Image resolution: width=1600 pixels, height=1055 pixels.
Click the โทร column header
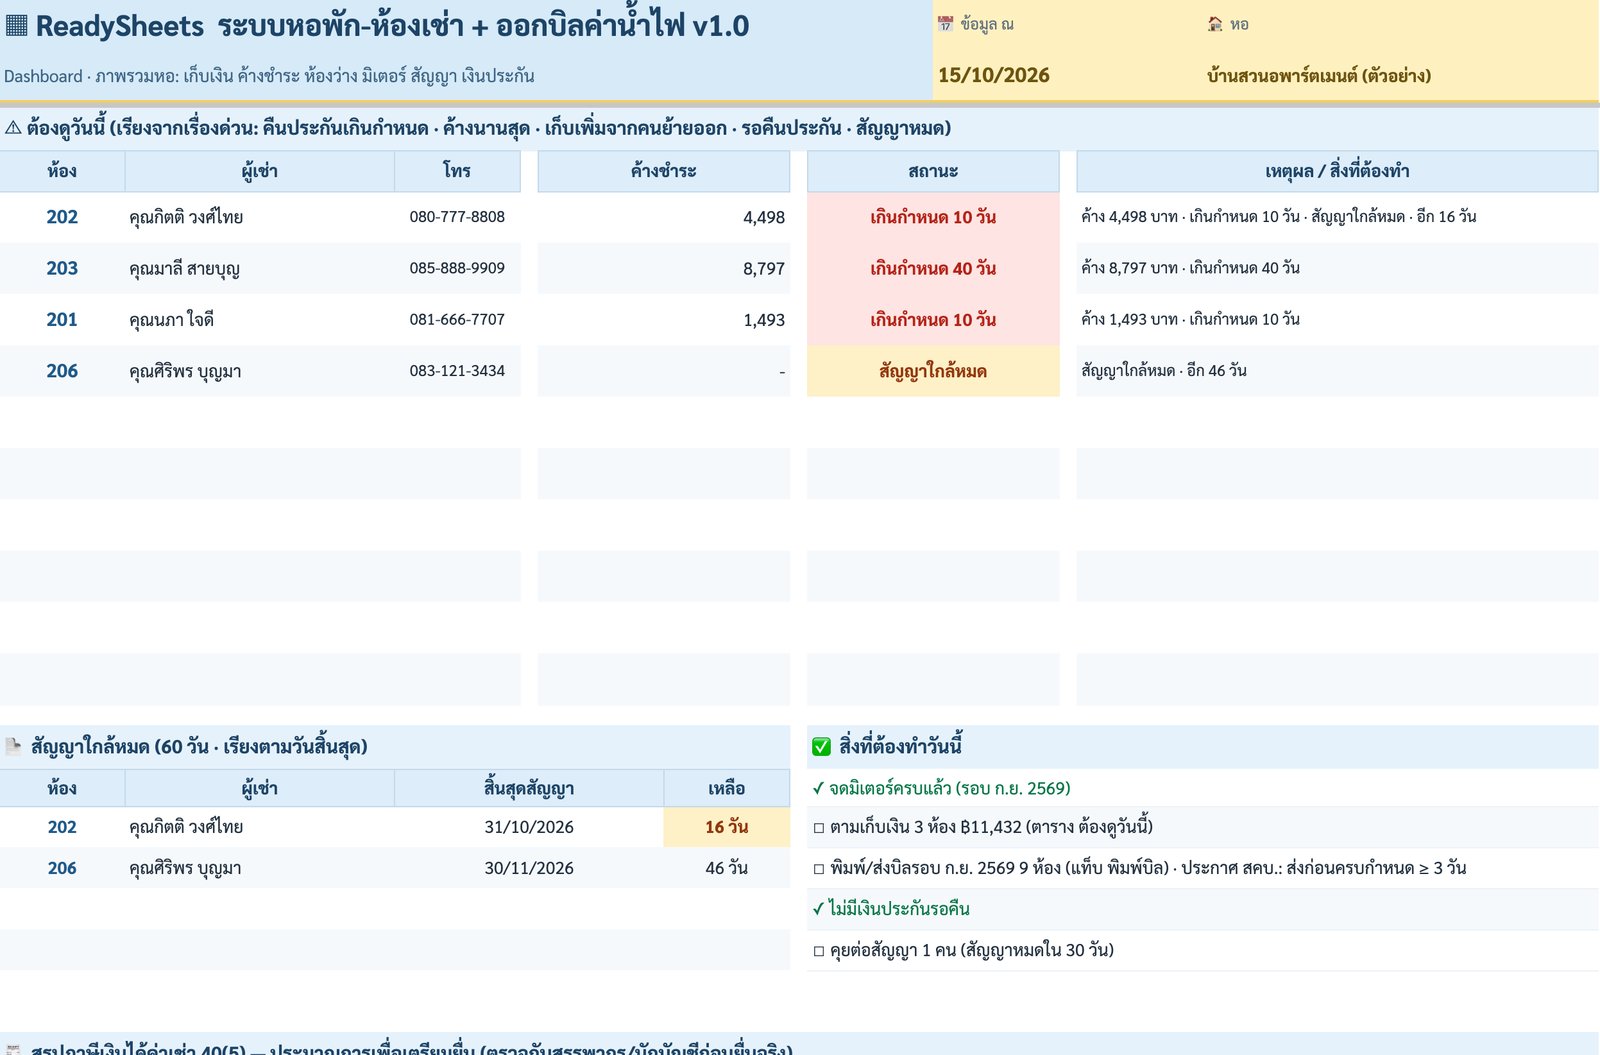[457, 171]
